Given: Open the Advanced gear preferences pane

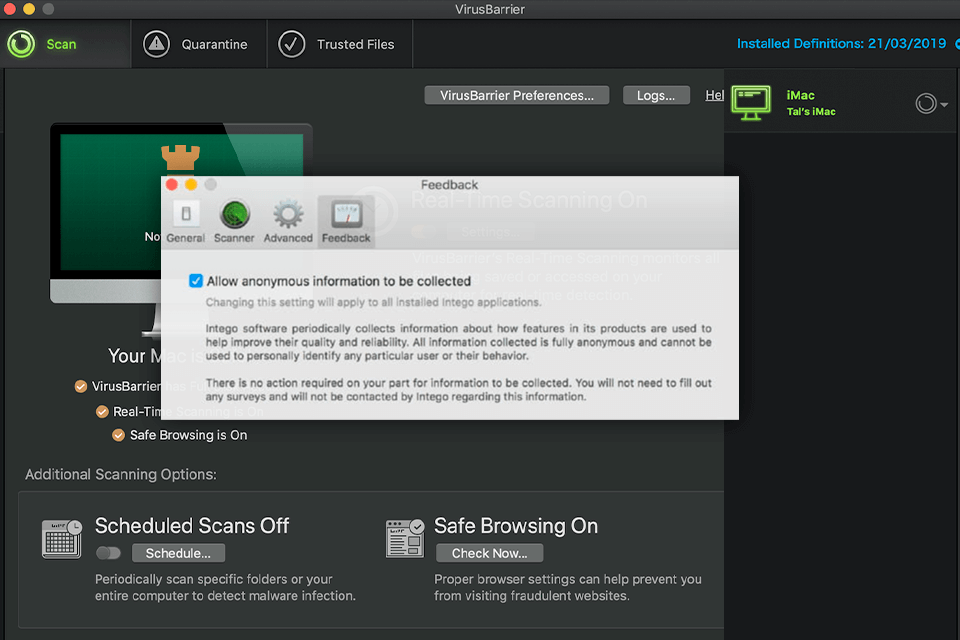Looking at the screenshot, I should (x=288, y=221).
